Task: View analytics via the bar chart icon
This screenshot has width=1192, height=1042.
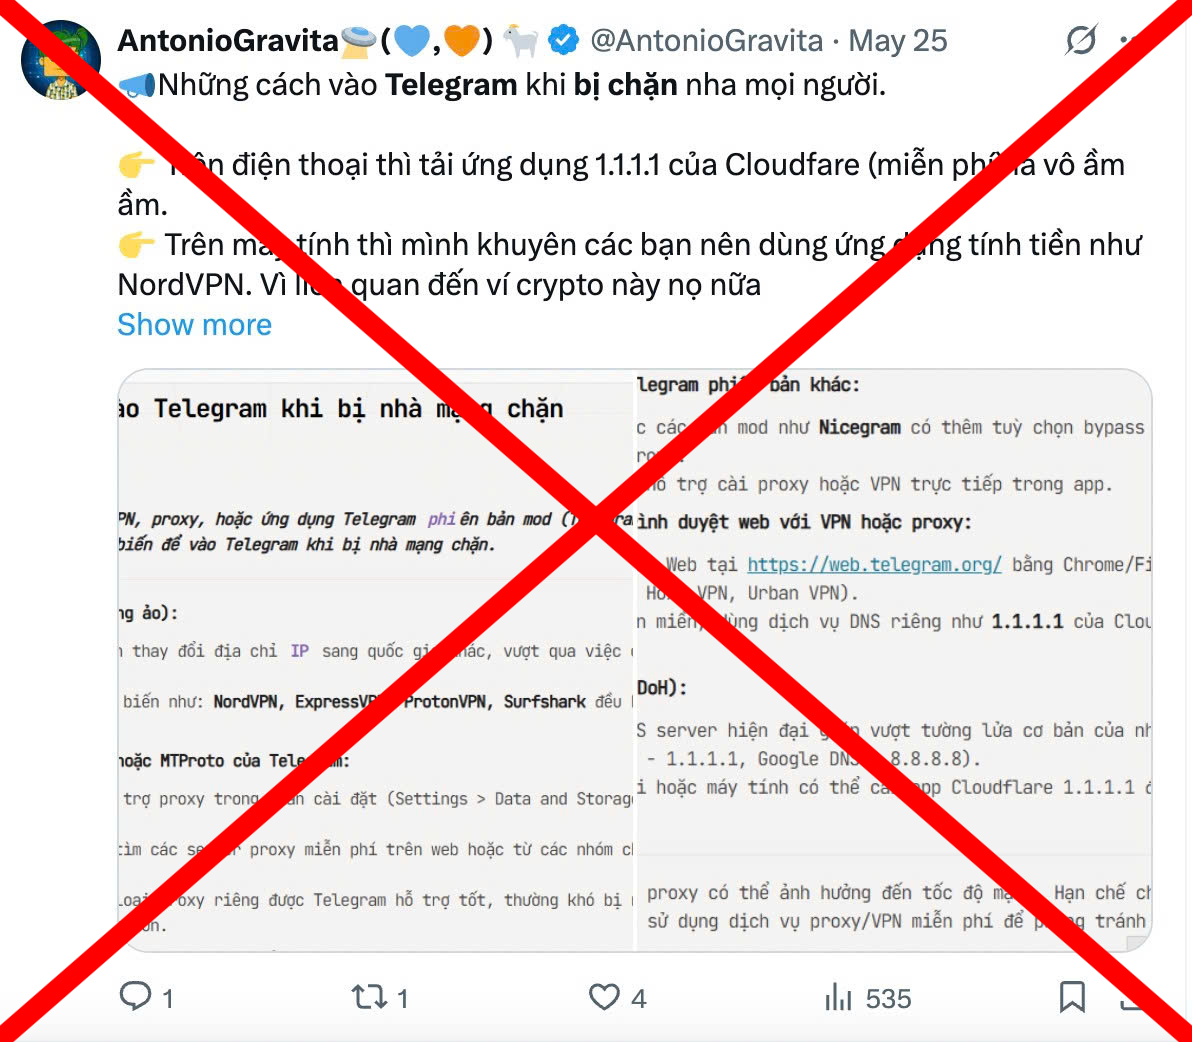Action: tap(839, 996)
